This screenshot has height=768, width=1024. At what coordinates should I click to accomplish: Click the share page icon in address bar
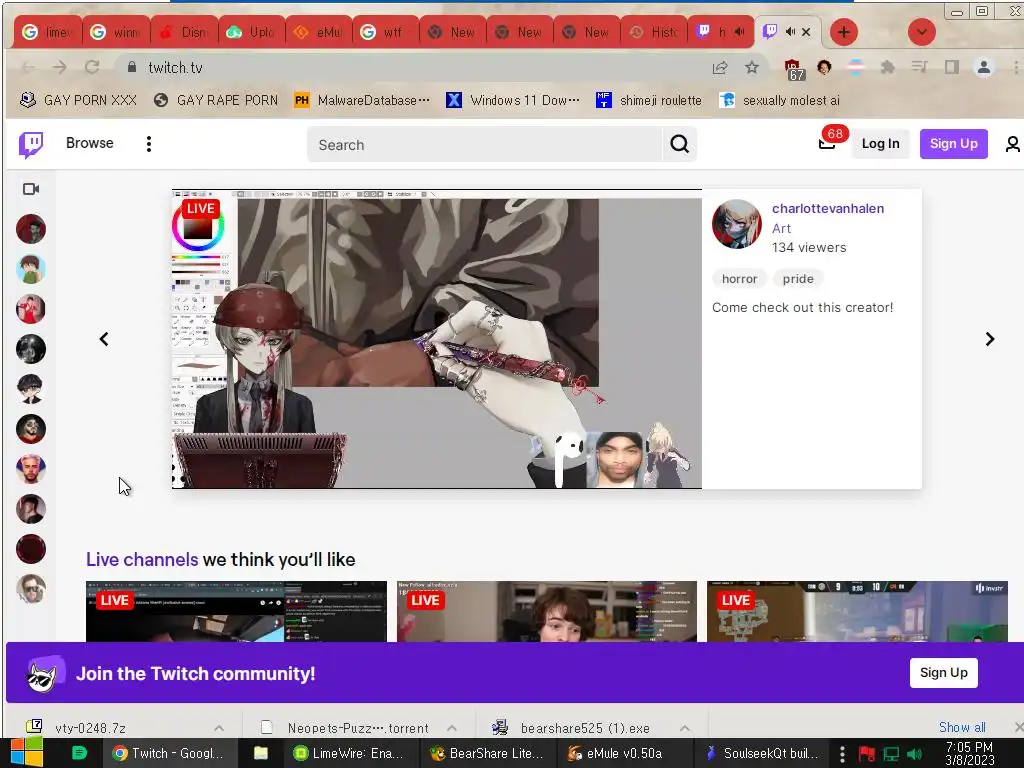coord(720,67)
